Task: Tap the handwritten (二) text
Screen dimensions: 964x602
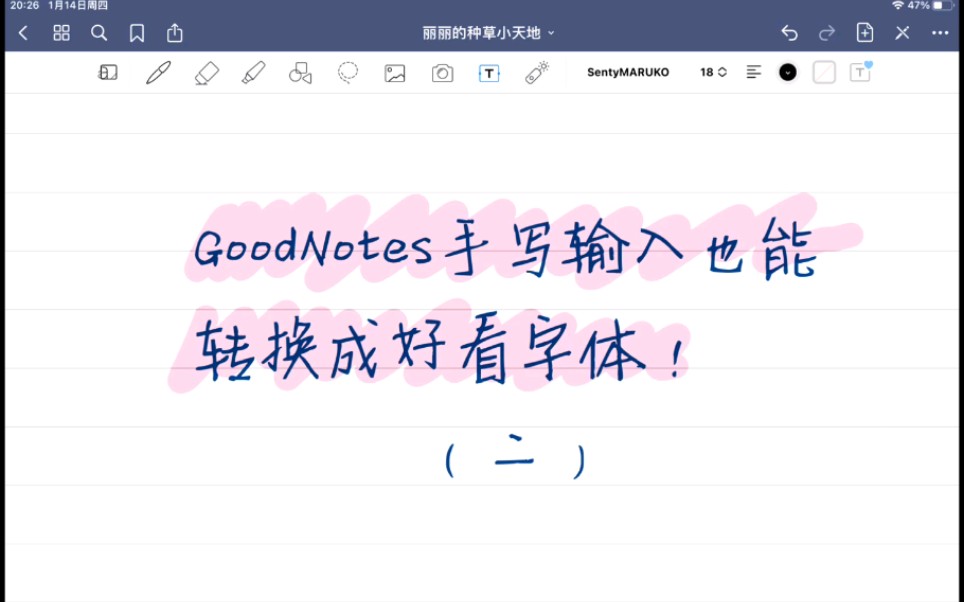Action: click(515, 458)
